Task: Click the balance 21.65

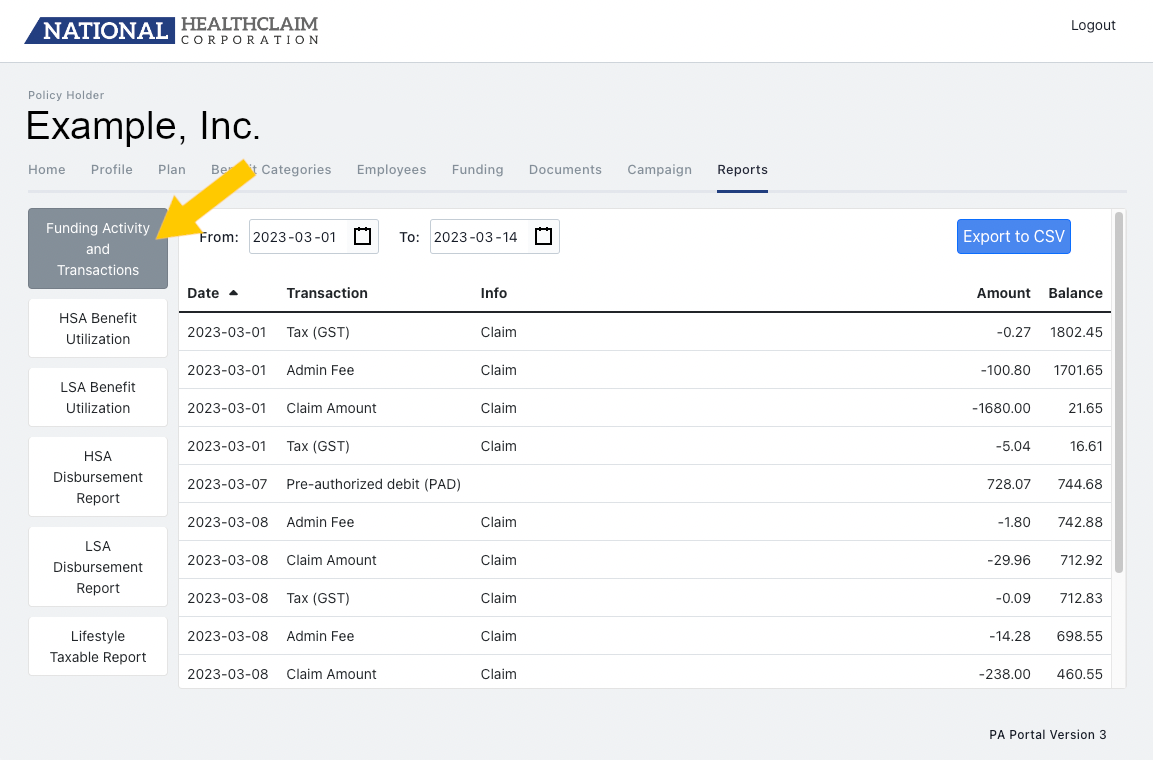Action: 1085,408
